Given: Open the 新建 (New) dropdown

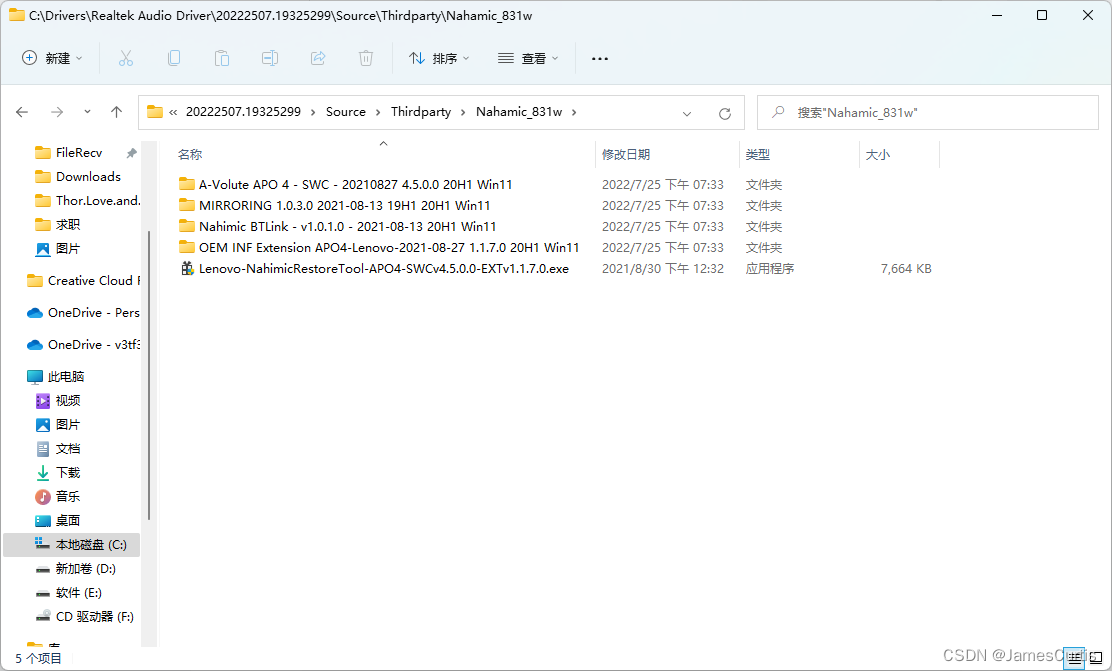Looking at the screenshot, I should pyautogui.click(x=52, y=58).
